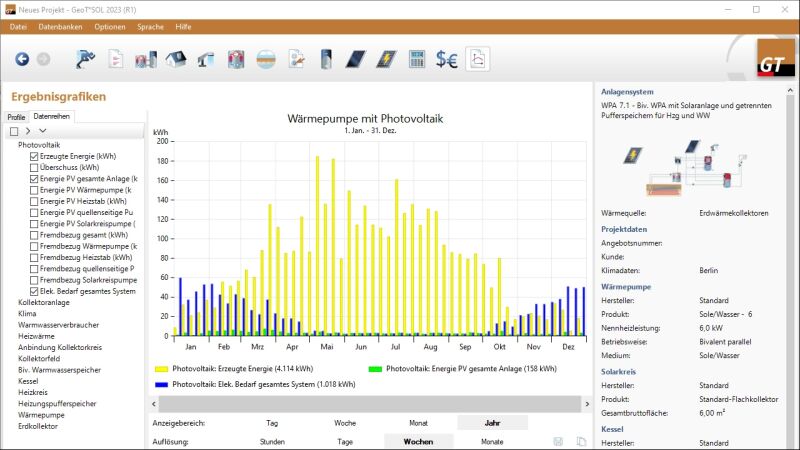Viewport: 800px width, 450px height.
Task: Click the house building toolbar icon
Action: 176,59
